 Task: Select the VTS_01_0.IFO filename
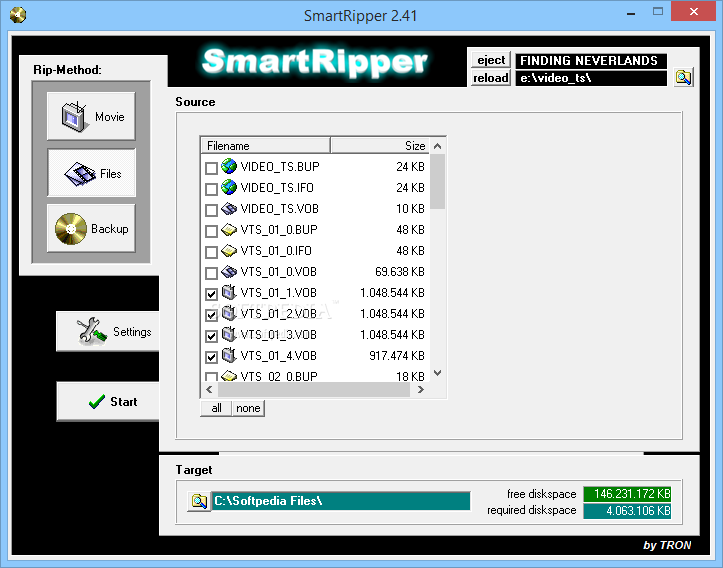coord(276,251)
